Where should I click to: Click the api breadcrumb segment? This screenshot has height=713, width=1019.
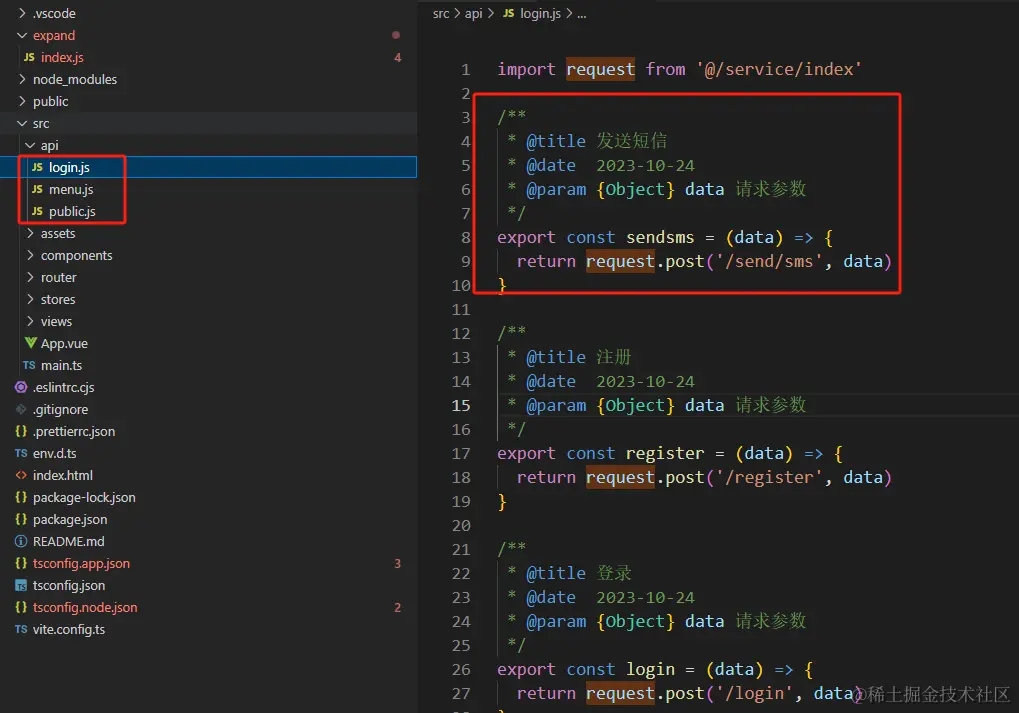(x=473, y=13)
